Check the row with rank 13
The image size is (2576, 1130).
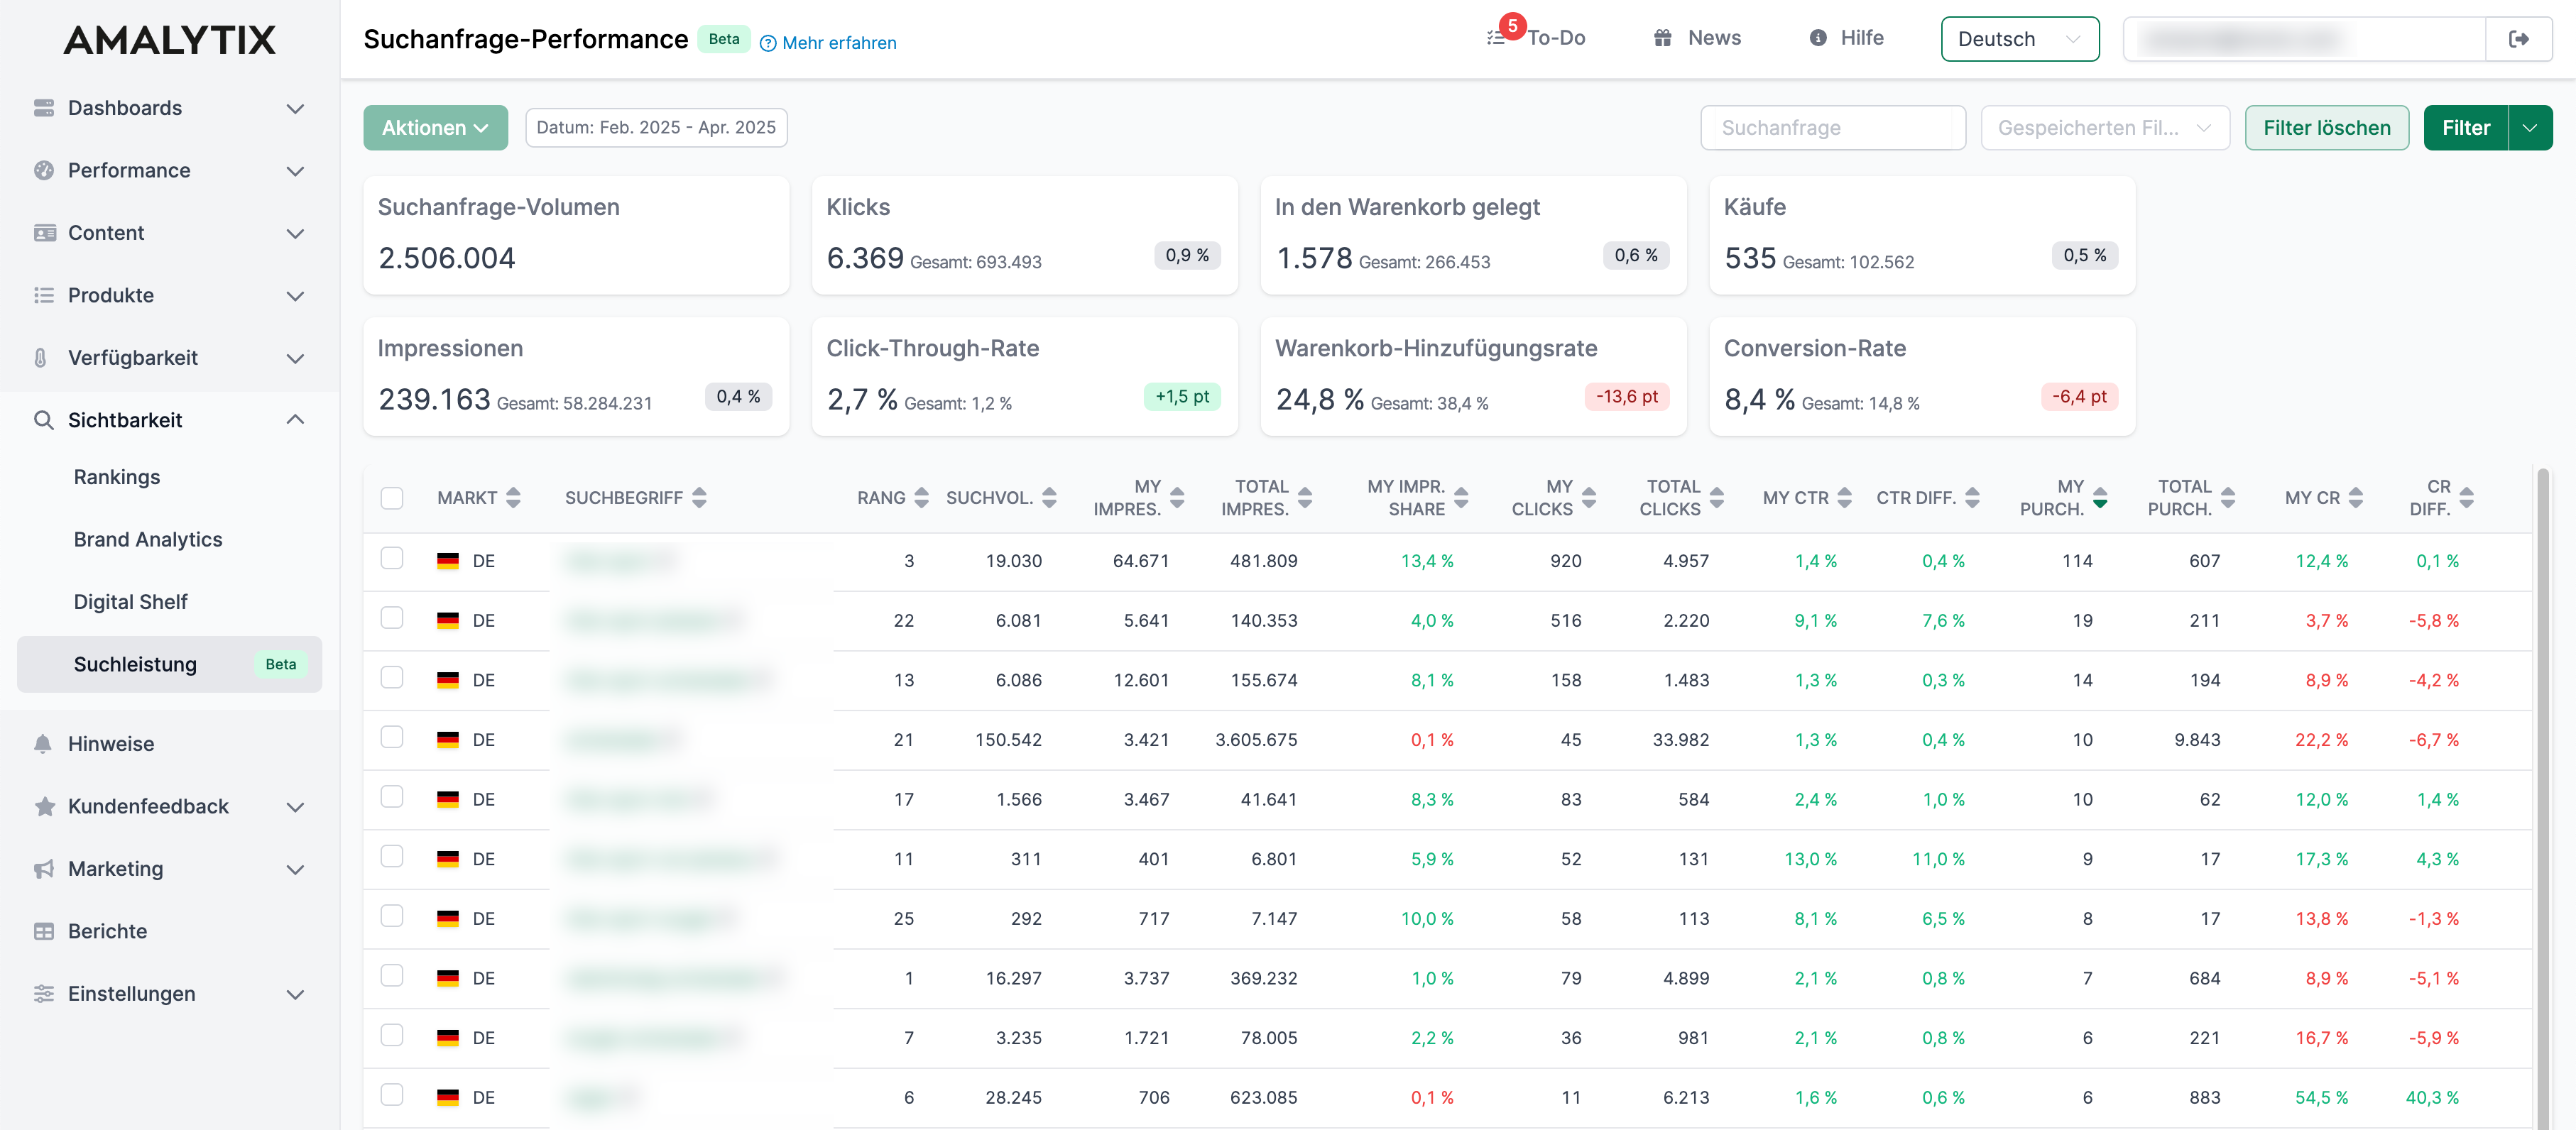point(392,677)
